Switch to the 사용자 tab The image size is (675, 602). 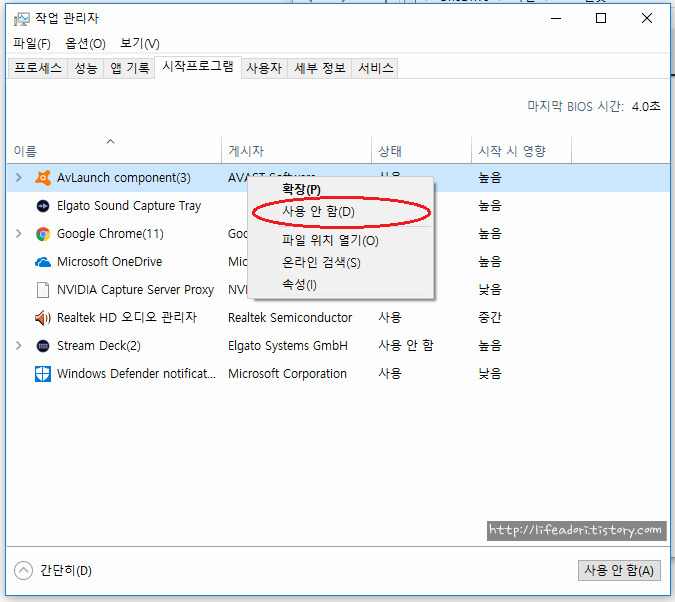pos(264,68)
